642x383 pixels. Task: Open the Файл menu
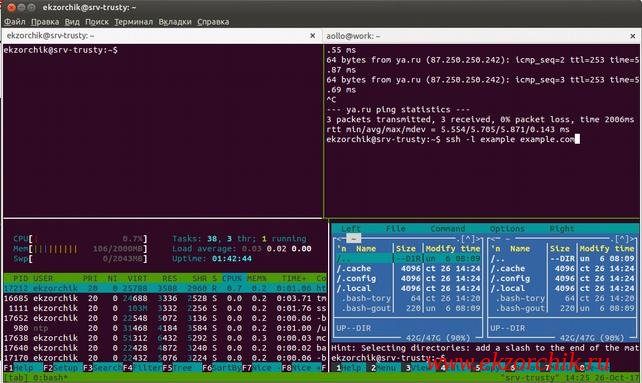(15, 22)
